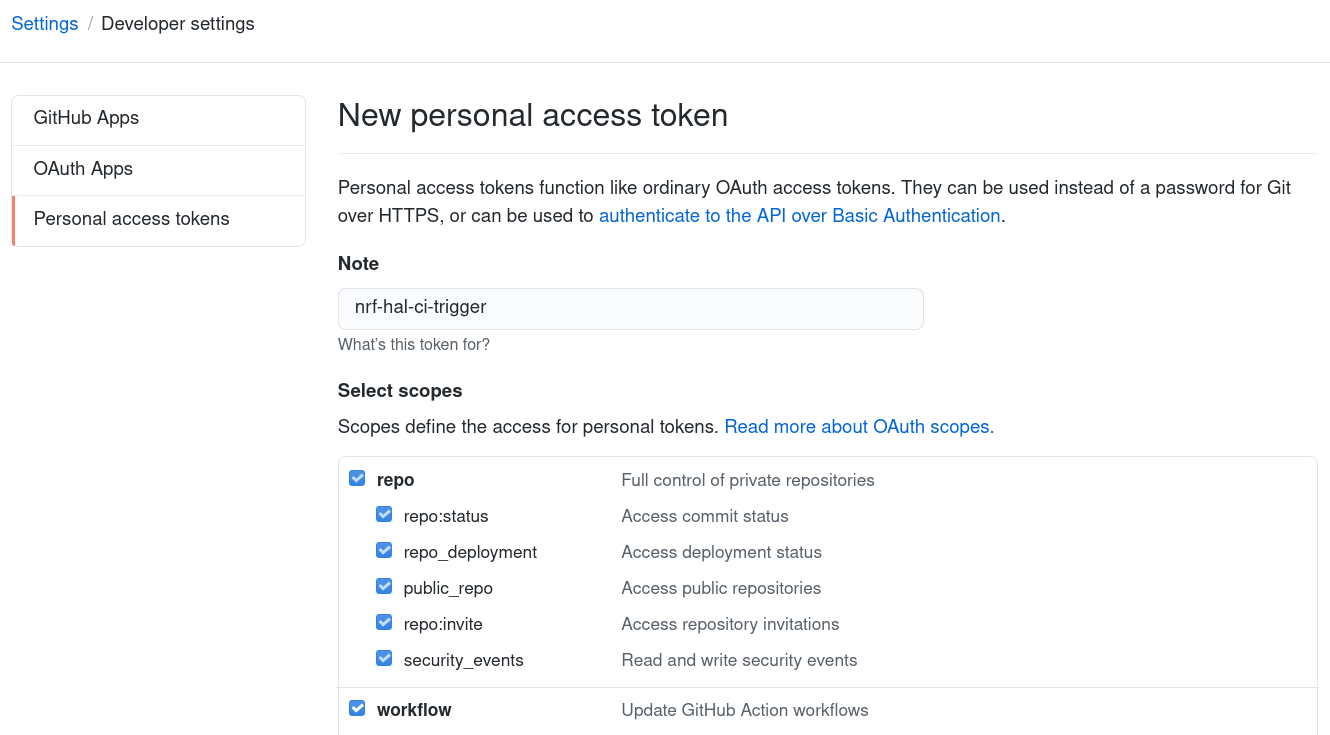Click the workflow scope label
The width and height of the screenshot is (1330, 735).
(x=414, y=709)
